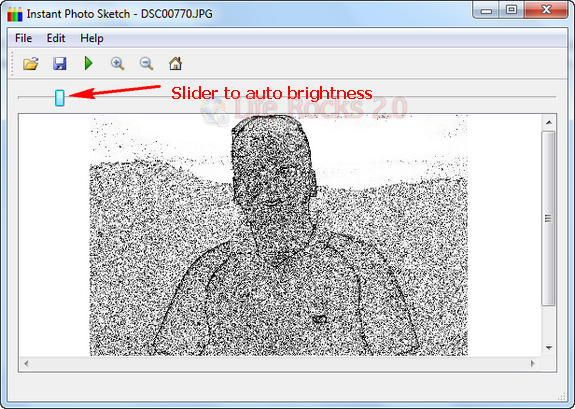
Task: Click the brightness slider handle
Action: click(x=60, y=98)
